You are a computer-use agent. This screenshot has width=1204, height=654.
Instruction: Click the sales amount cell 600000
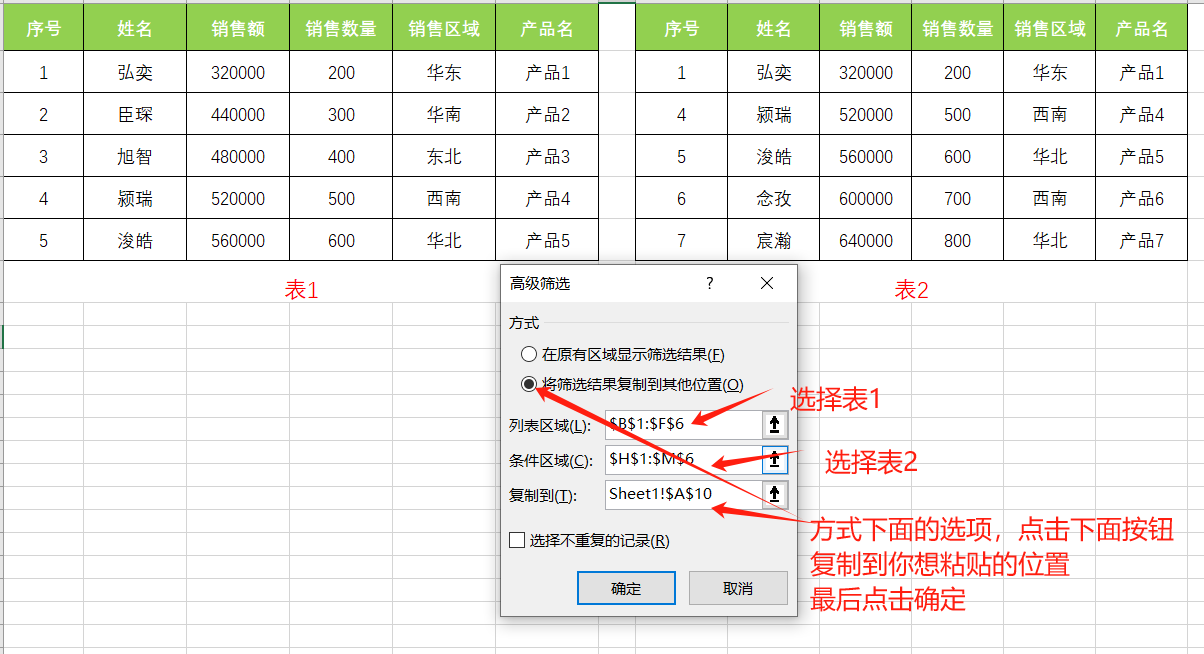[866, 199]
